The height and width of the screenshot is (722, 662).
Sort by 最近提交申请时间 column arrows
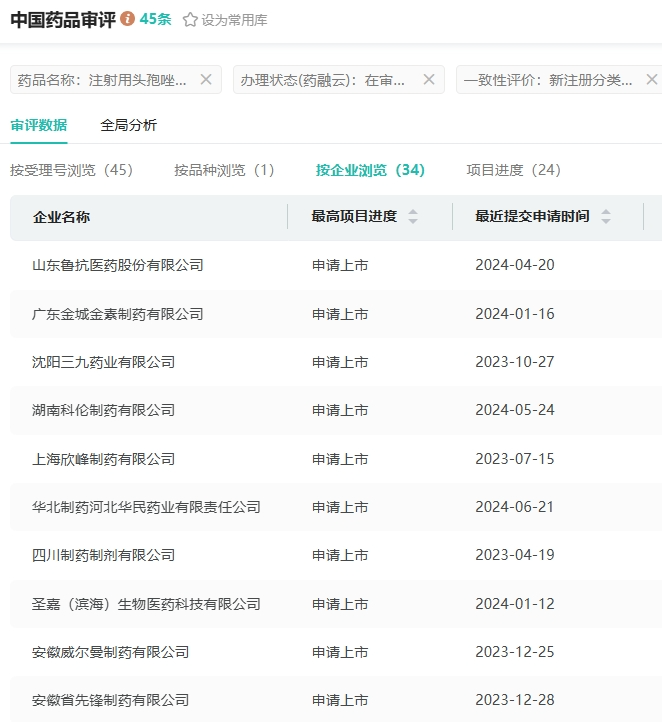[x=605, y=217]
